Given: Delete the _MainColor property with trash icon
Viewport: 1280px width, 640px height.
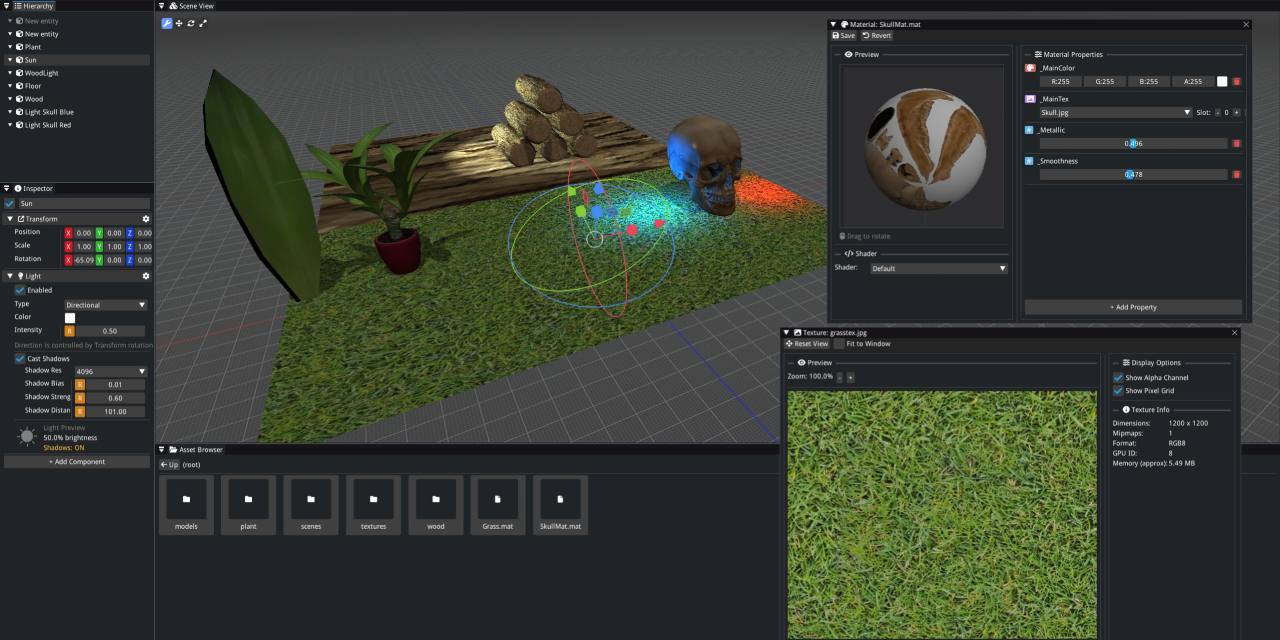Looking at the screenshot, I should [1236, 81].
